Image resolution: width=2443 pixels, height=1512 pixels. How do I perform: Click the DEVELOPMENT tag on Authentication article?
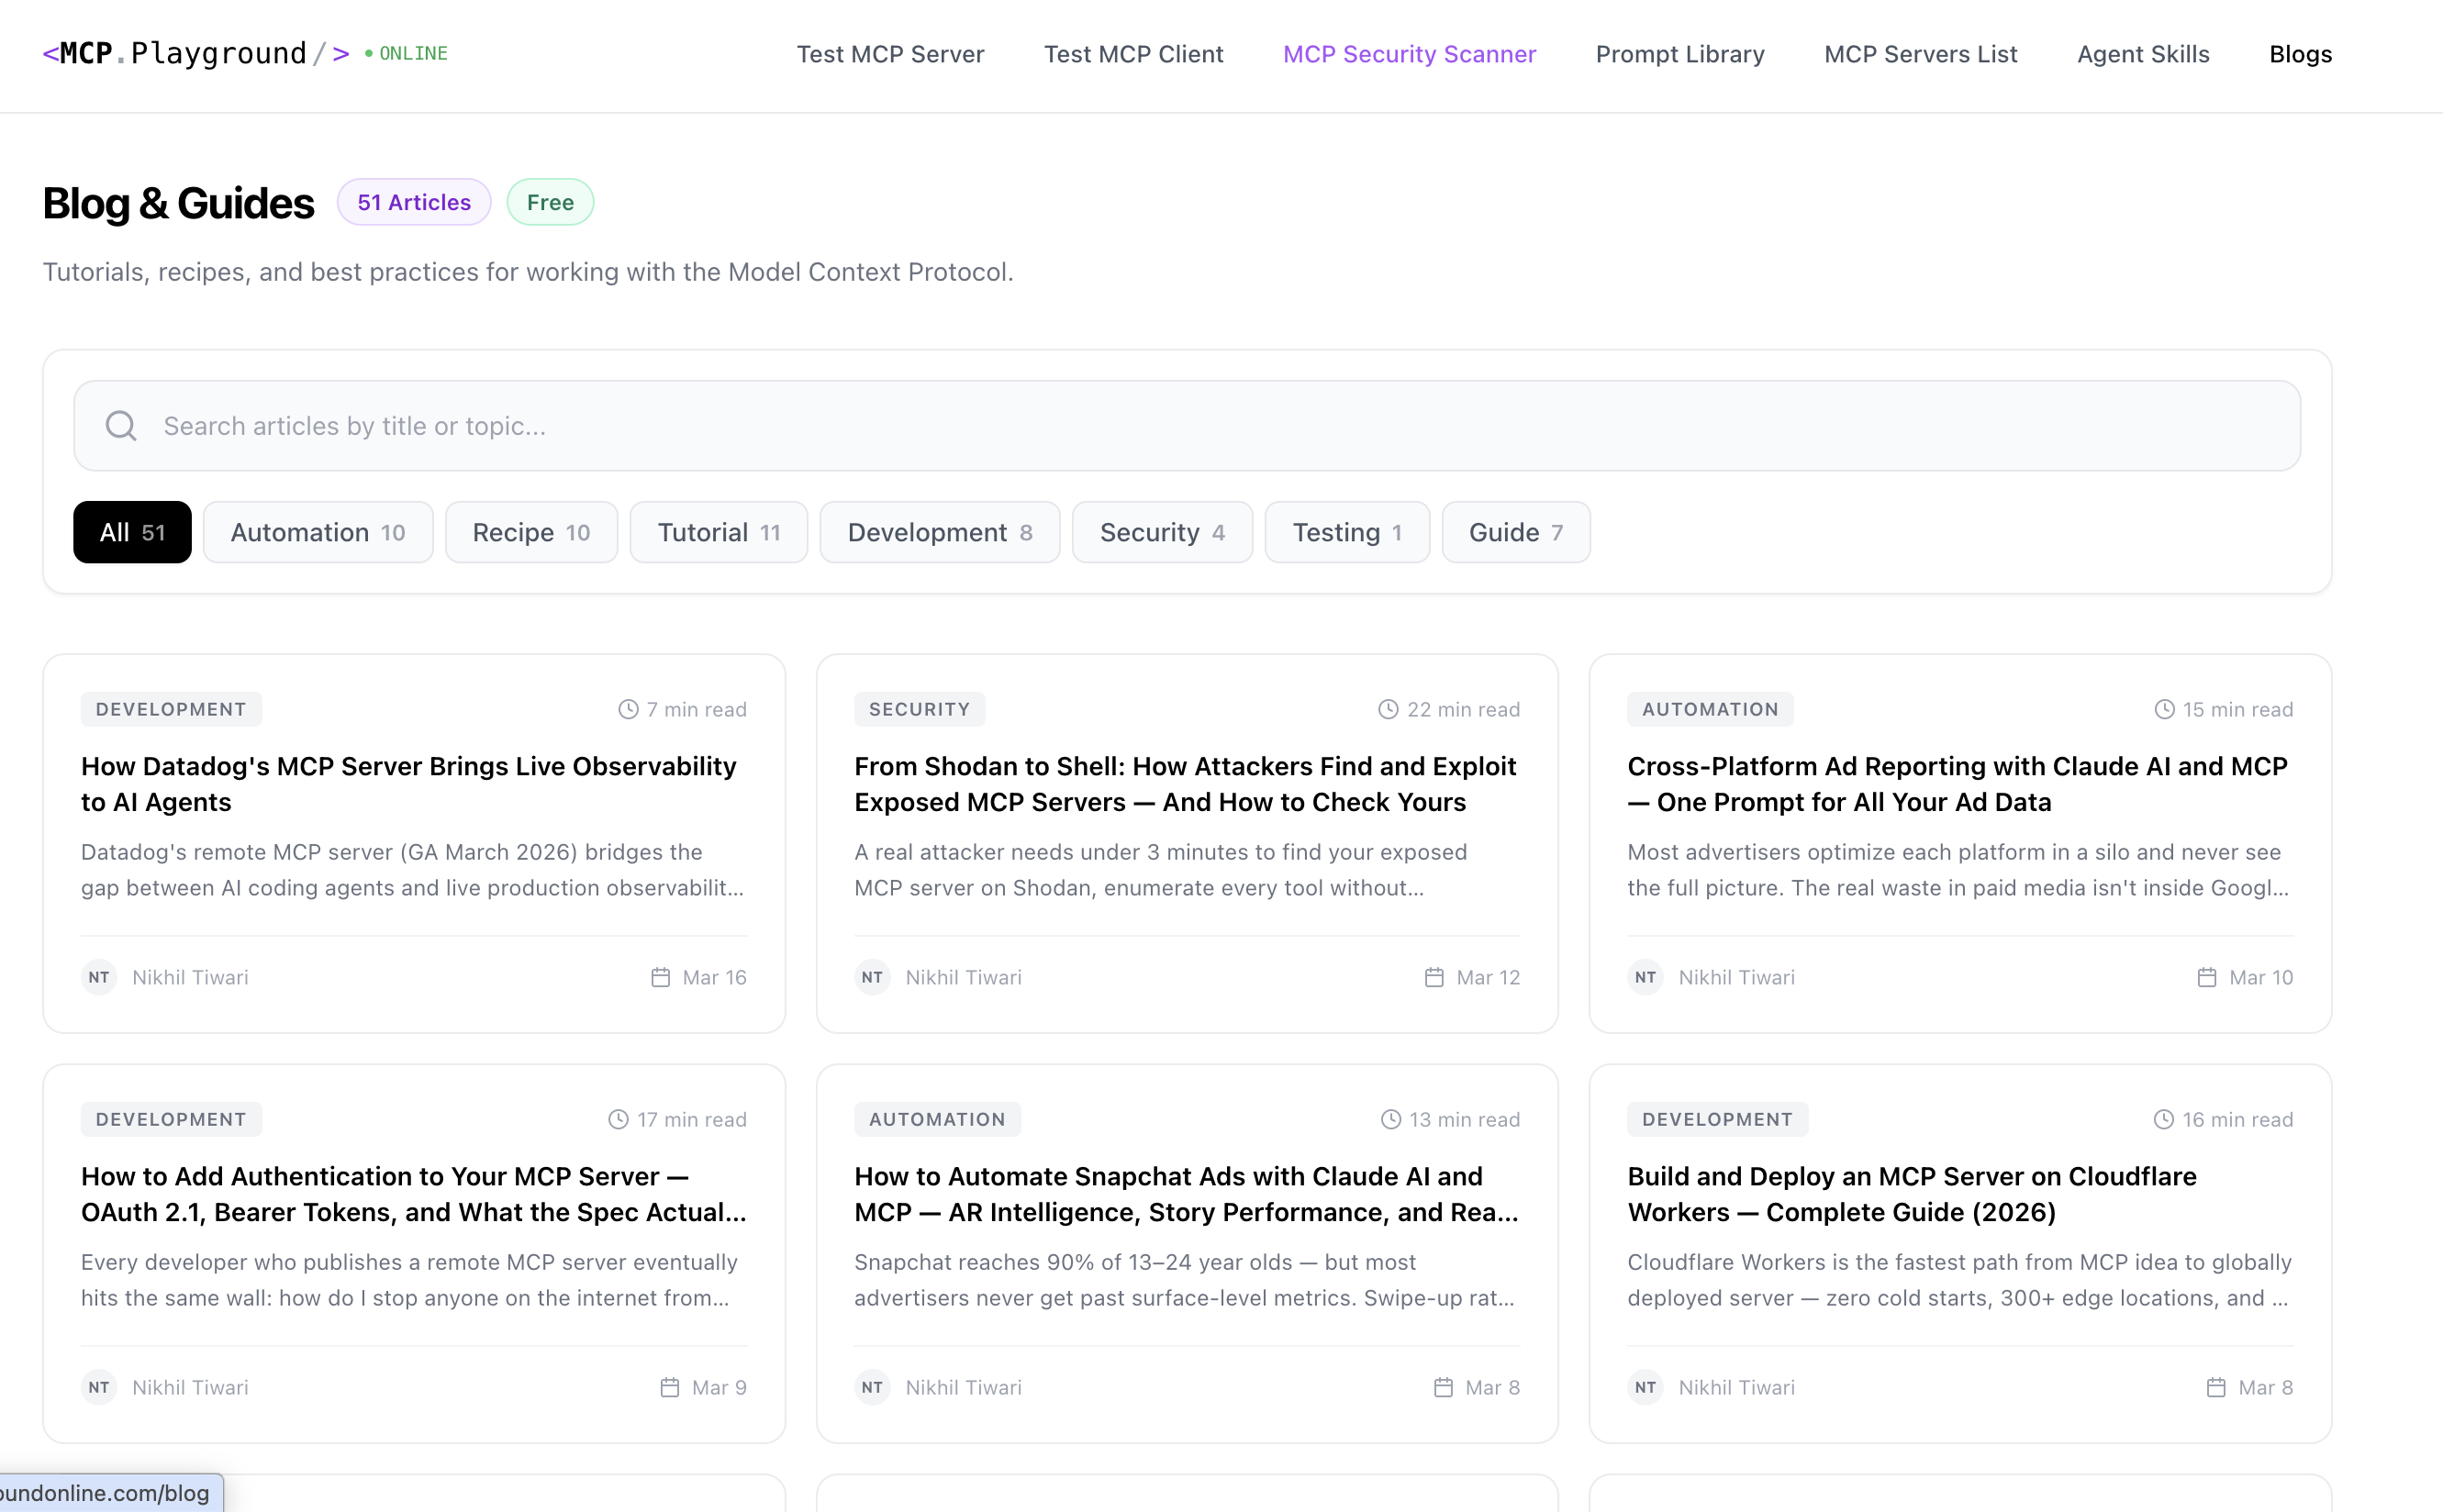pos(171,1119)
